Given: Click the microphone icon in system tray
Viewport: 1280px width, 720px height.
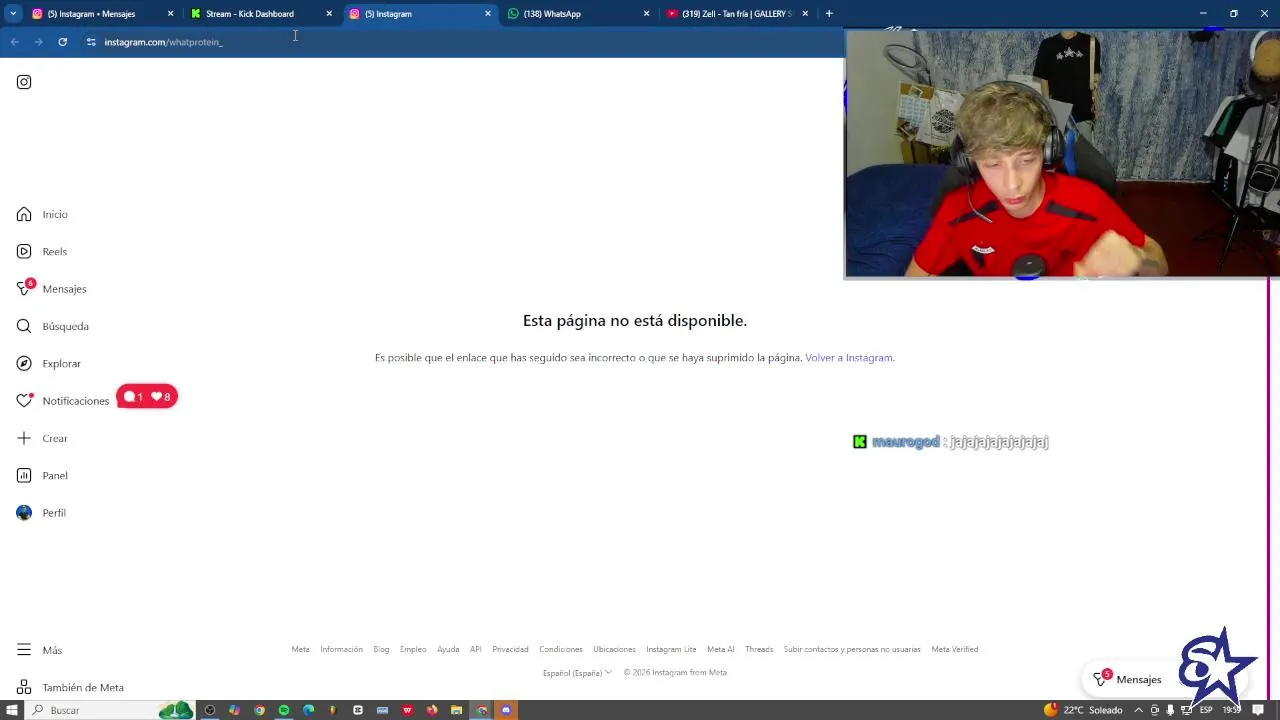Looking at the screenshot, I should [x=1171, y=710].
